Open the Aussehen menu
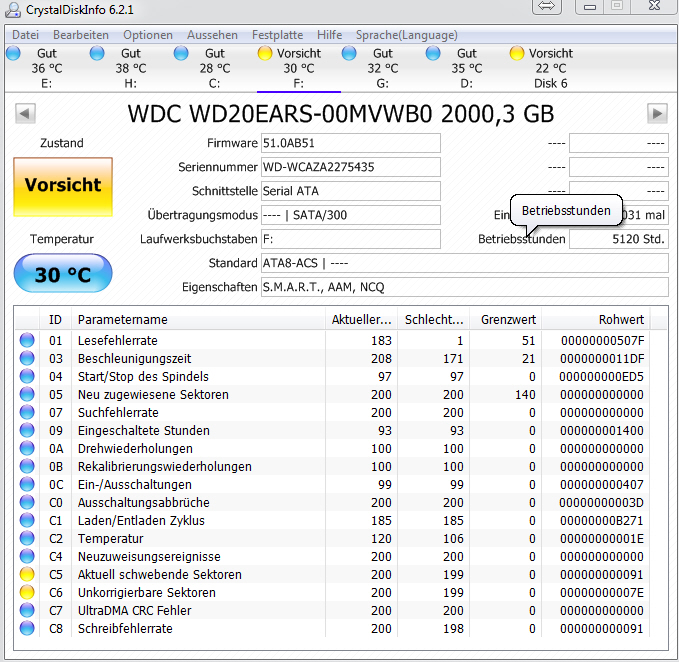679x662 pixels. click(x=212, y=35)
